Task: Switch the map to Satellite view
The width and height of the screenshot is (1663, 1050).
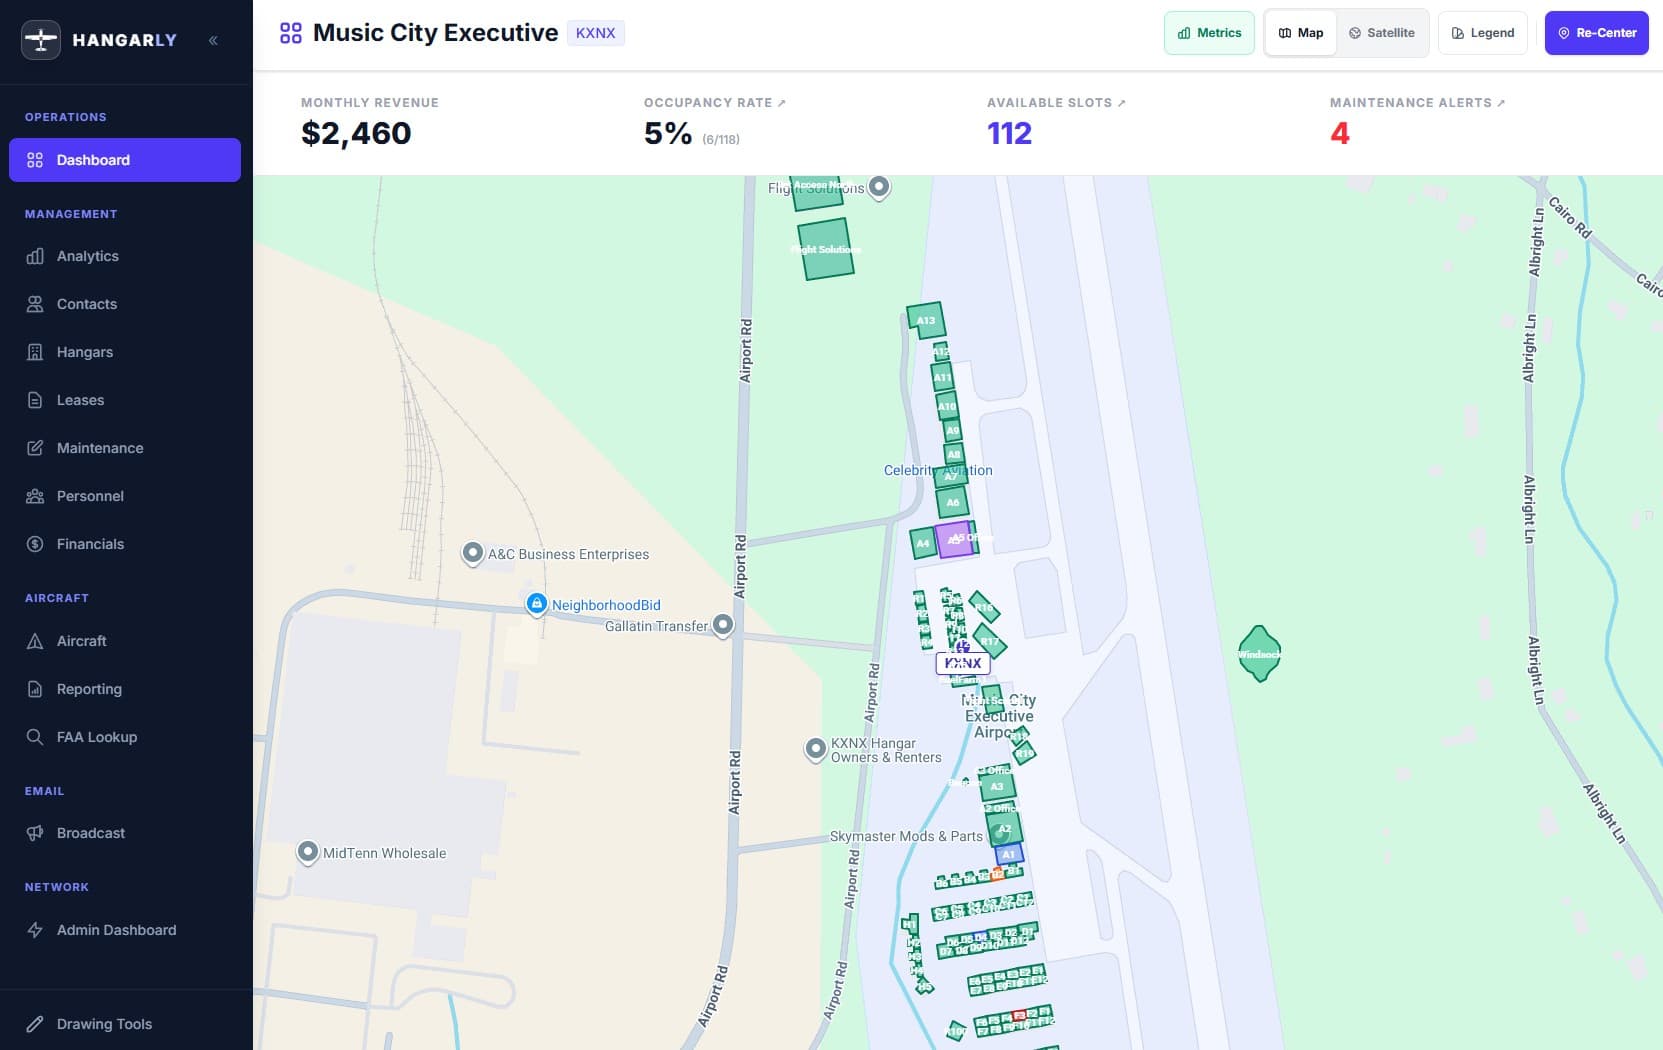Action: [x=1383, y=32]
